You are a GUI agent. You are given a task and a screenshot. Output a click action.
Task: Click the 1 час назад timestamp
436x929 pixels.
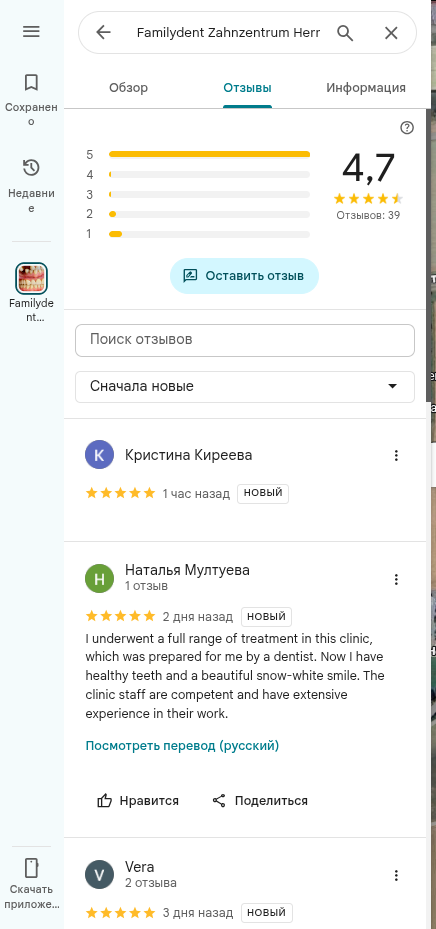tap(196, 494)
